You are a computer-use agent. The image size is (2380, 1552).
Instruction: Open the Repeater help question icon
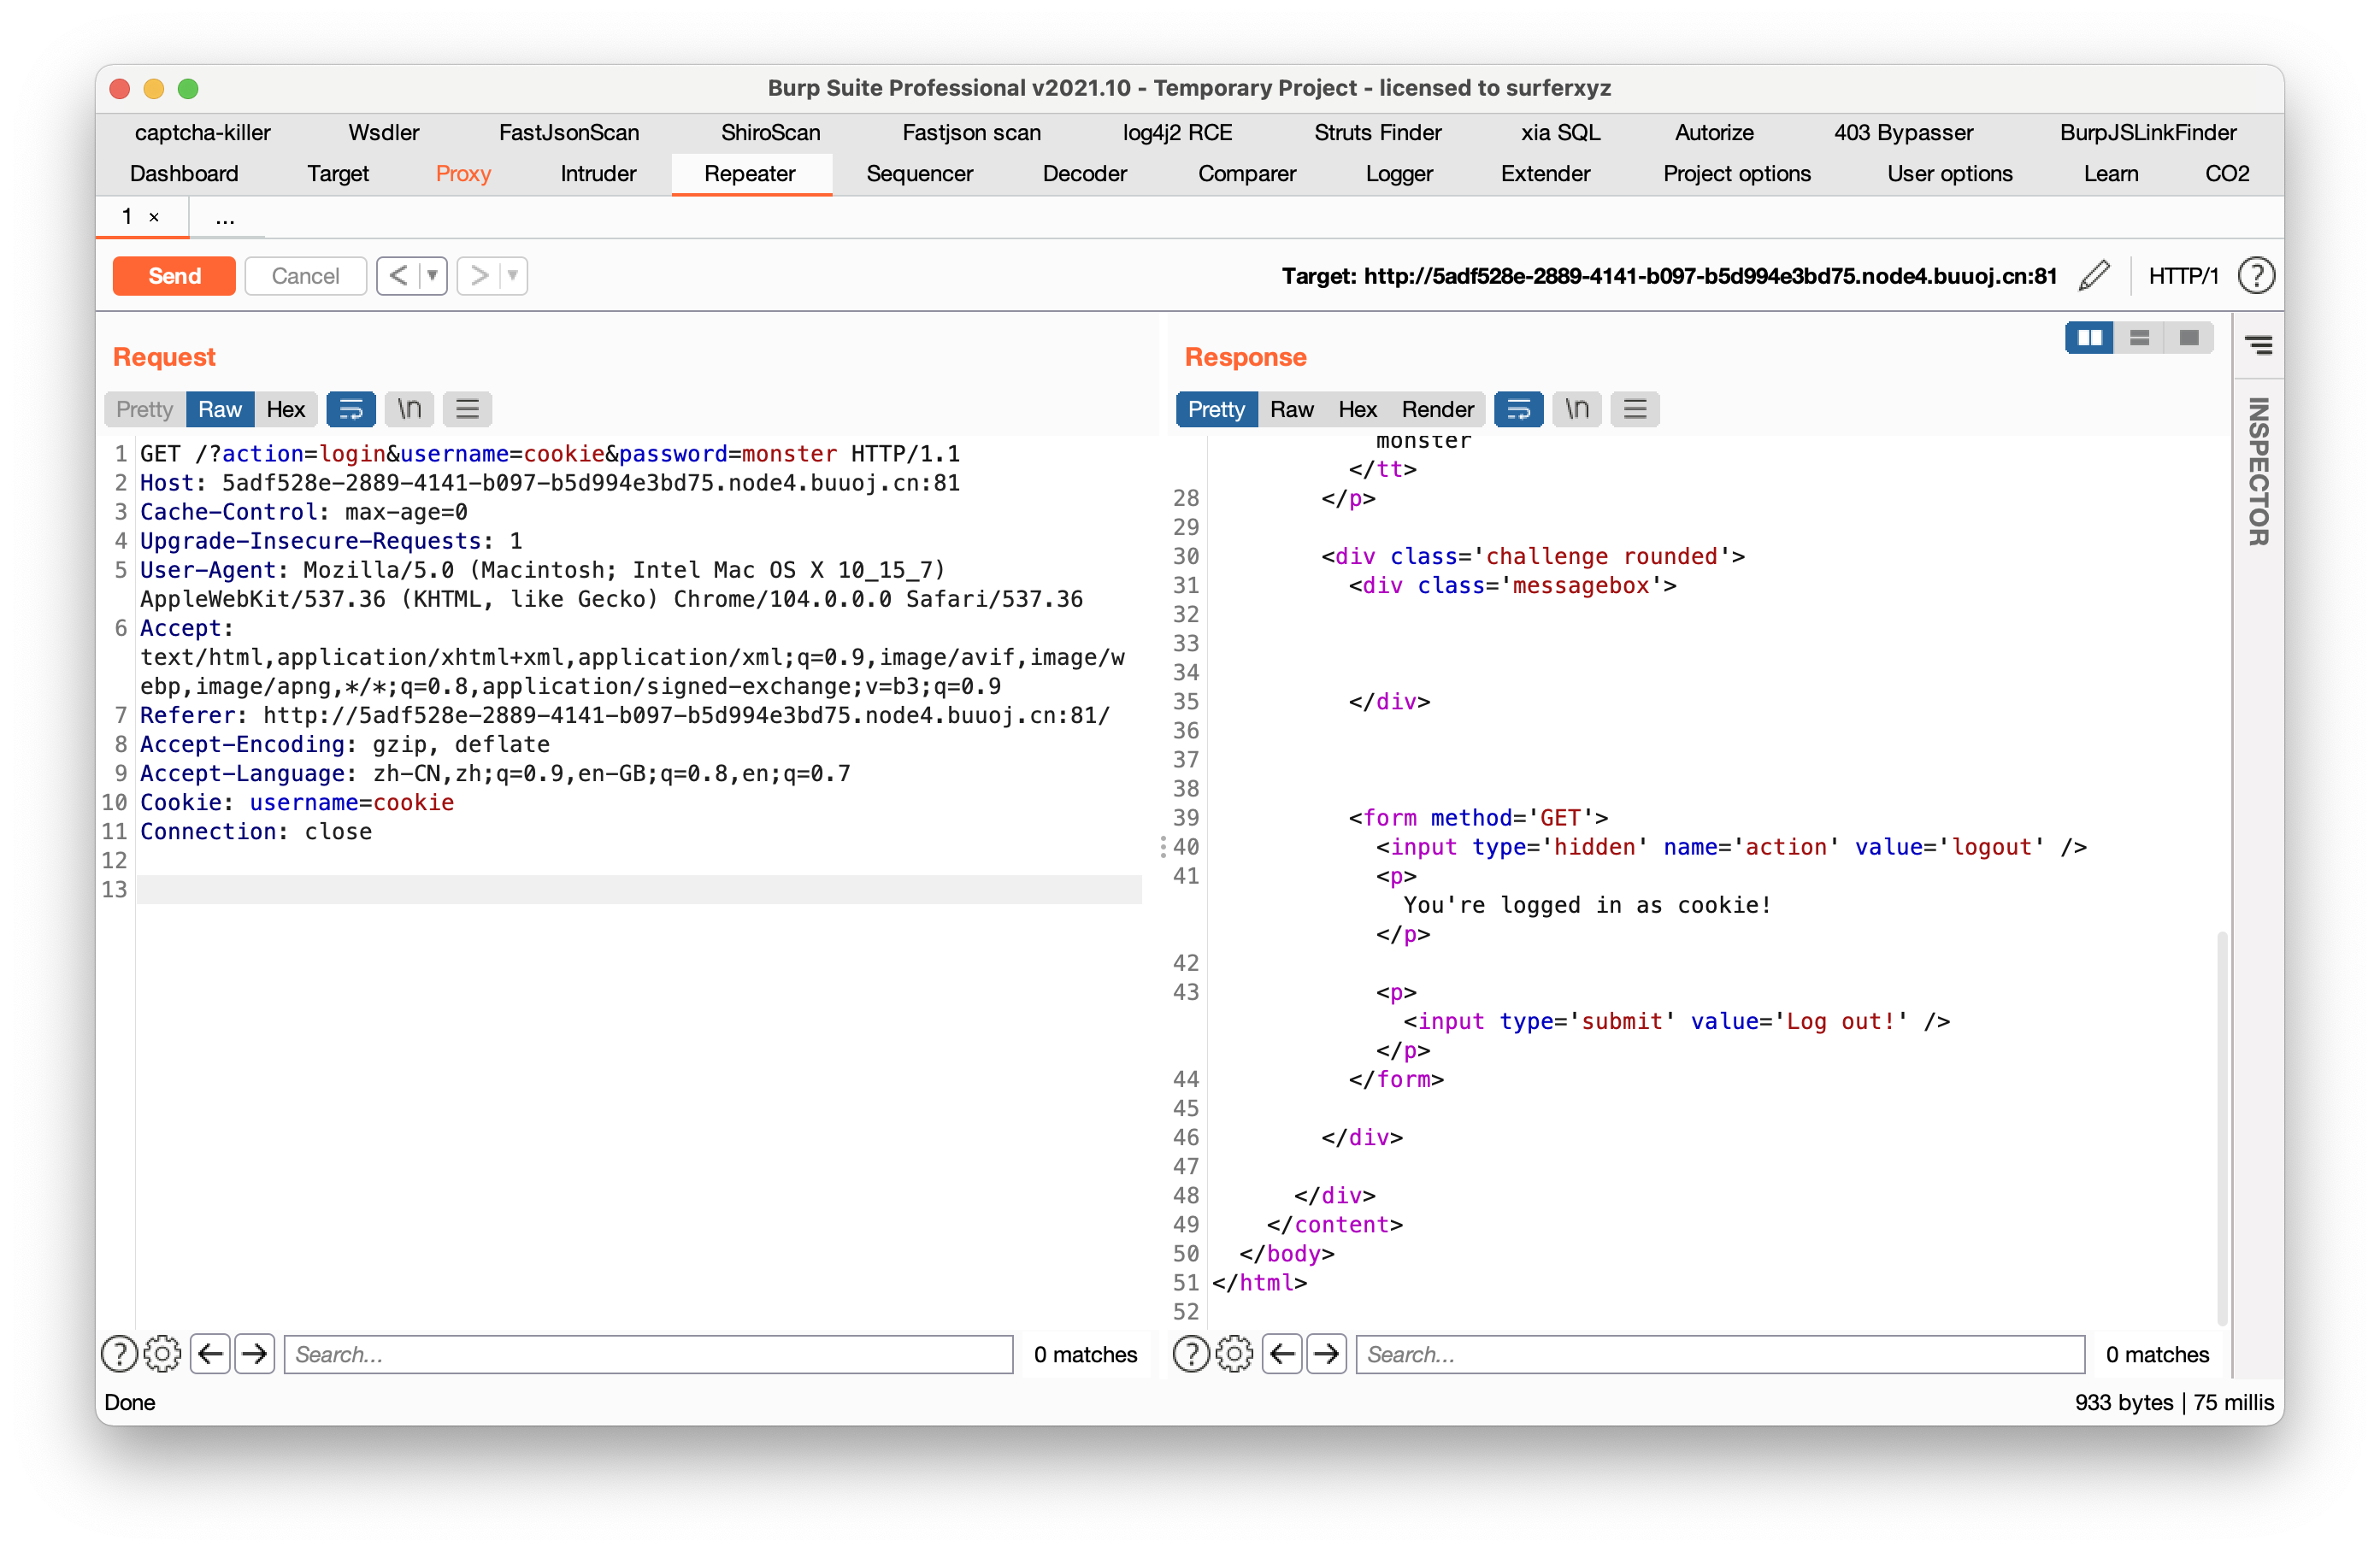click(x=2255, y=275)
